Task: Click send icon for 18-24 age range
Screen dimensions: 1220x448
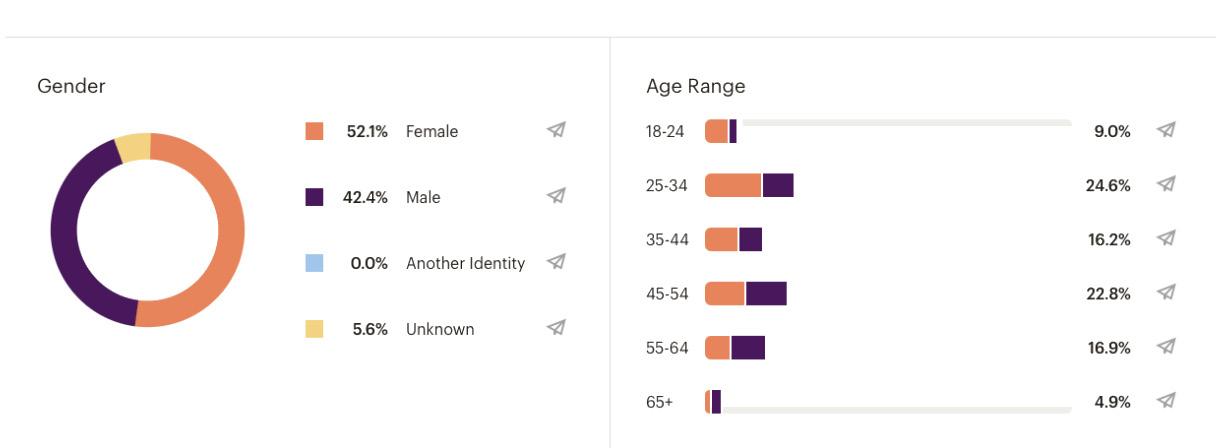Action: pyautogui.click(x=1165, y=130)
